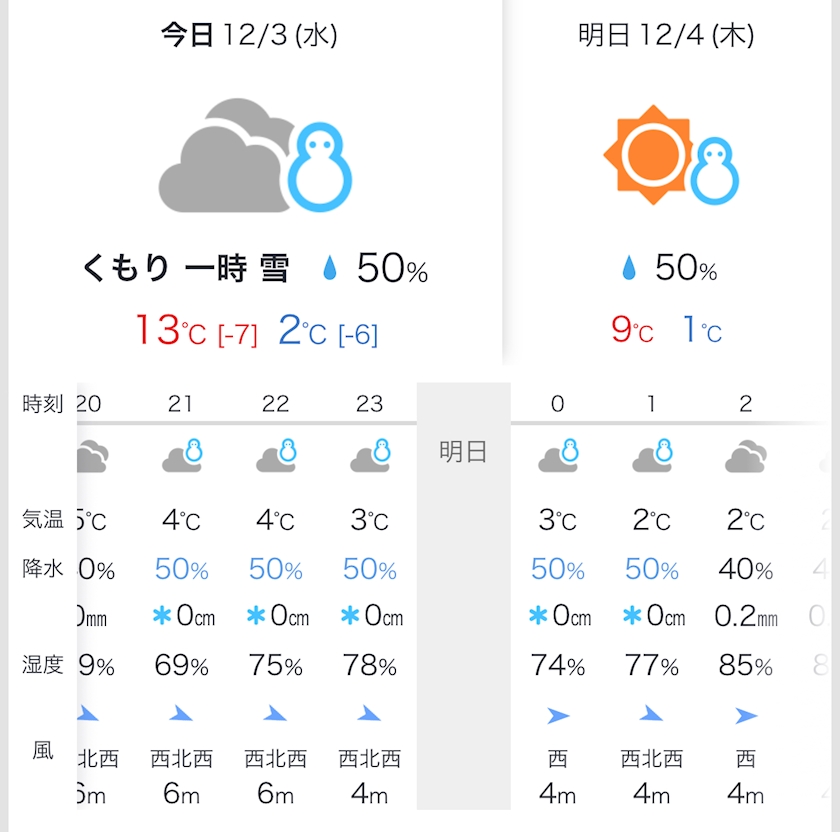Viewport: 840px width, 832px height.
Task: Click the west wind arrow at 0 o'clock
Action: point(558,715)
